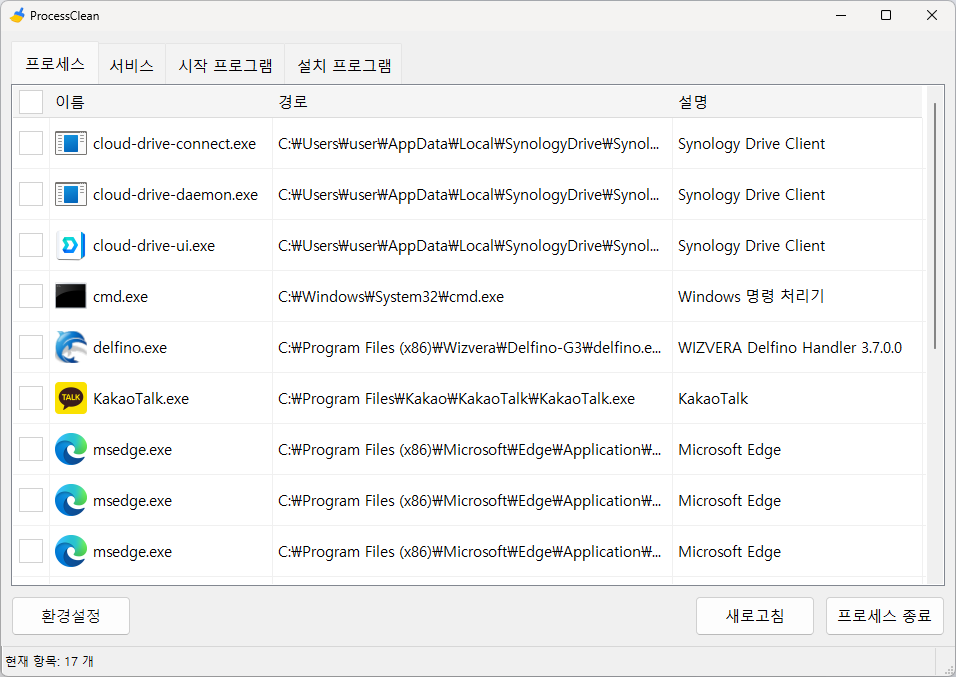Open 환경설정 settings button
This screenshot has height=677, width=956.
(x=71, y=616)
